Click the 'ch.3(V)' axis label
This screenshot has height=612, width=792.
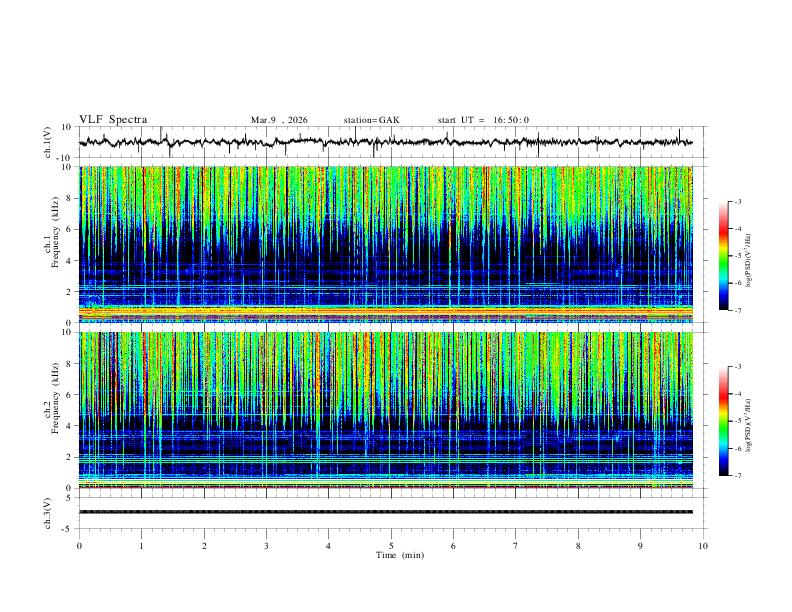(x=48, y=513)
